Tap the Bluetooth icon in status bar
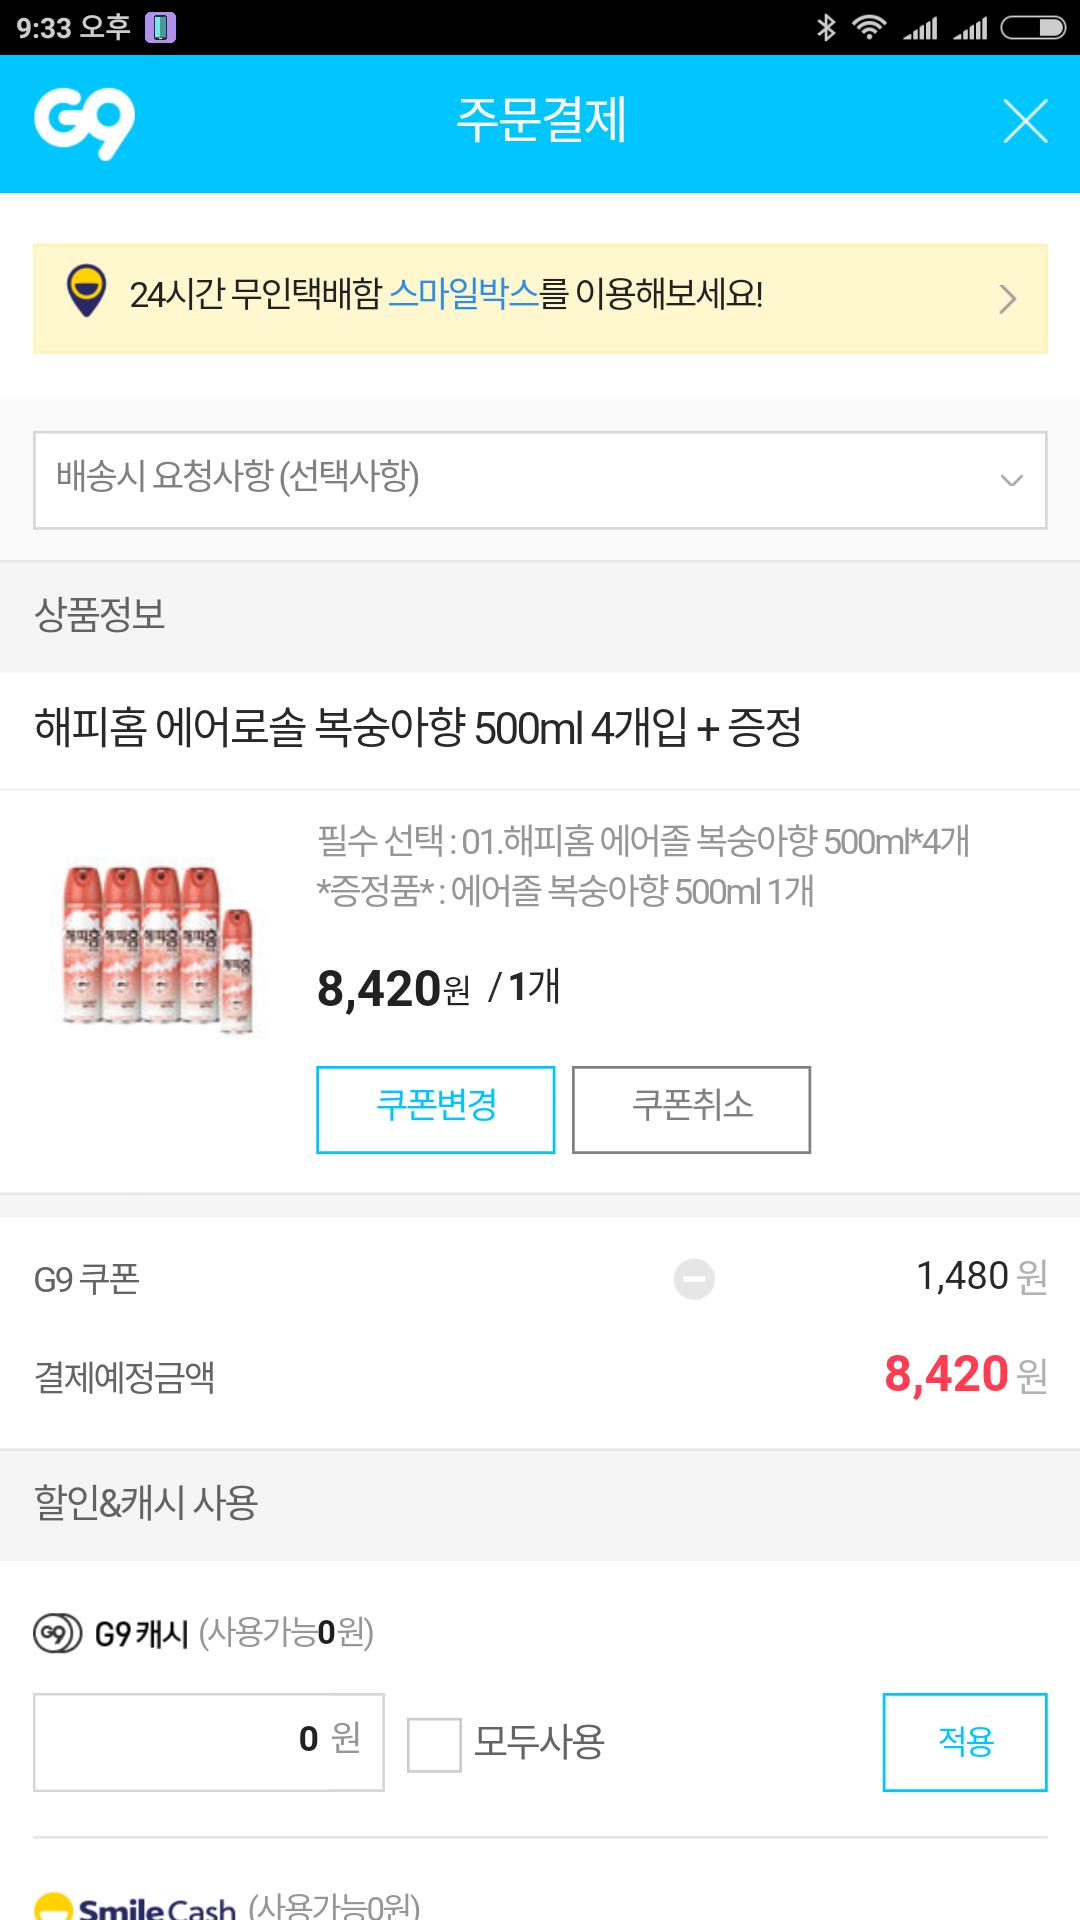The width and height of the screenshot is (1080, 1920). click(x=826, y=27)
